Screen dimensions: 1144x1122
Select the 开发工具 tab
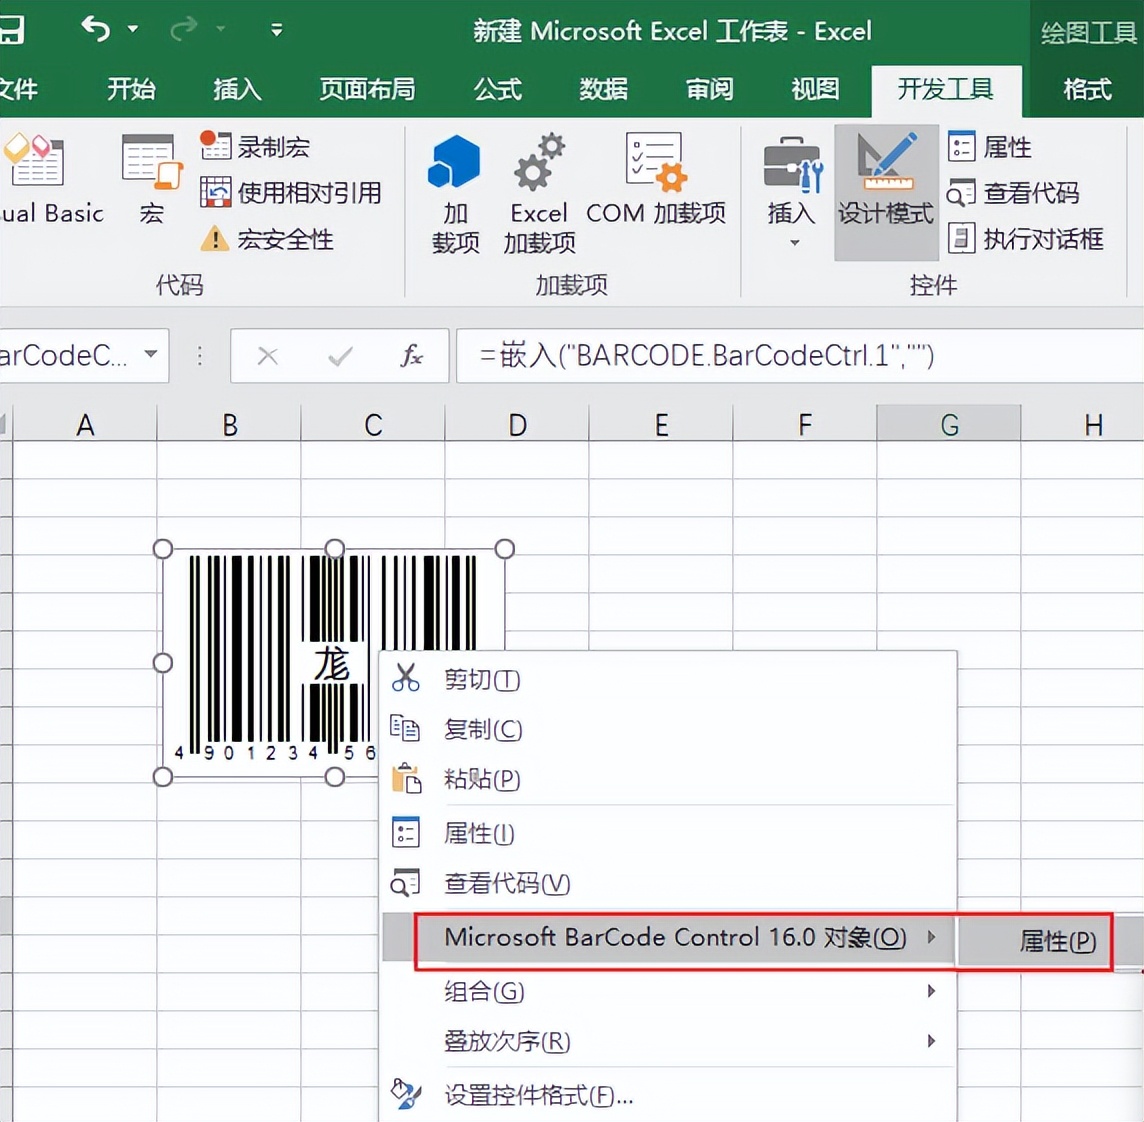coord(946,90)
